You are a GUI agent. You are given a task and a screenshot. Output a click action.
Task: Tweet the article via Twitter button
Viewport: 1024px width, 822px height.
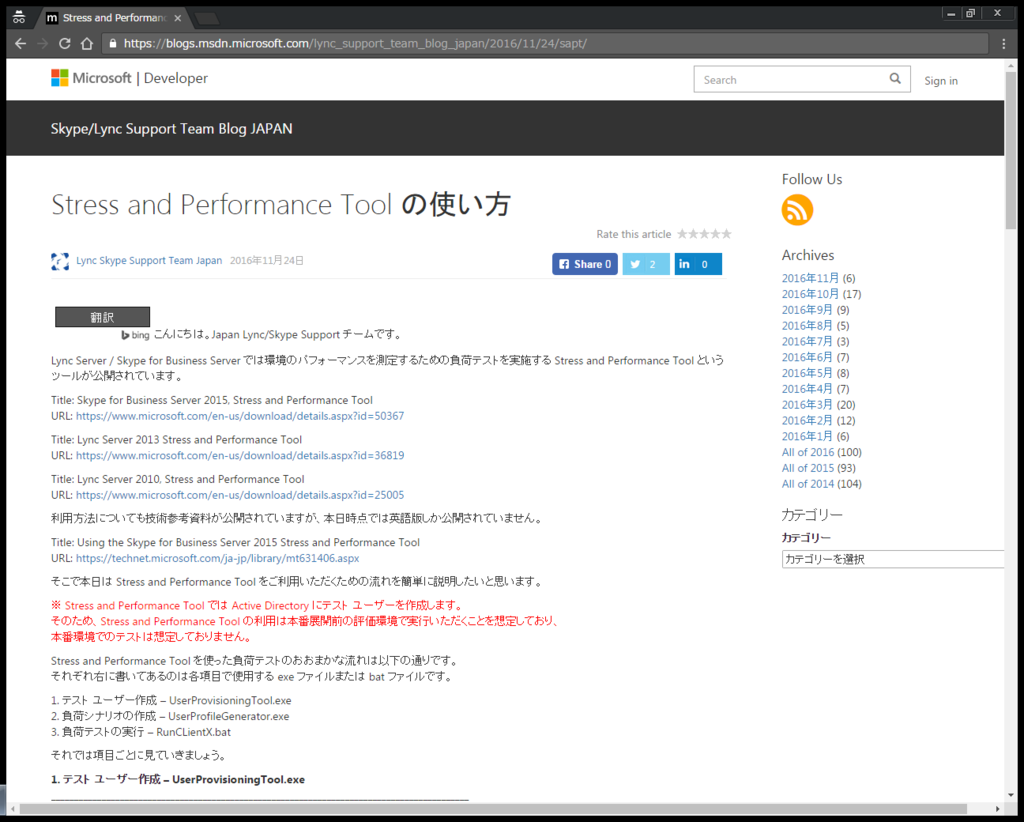coord(645,264)
